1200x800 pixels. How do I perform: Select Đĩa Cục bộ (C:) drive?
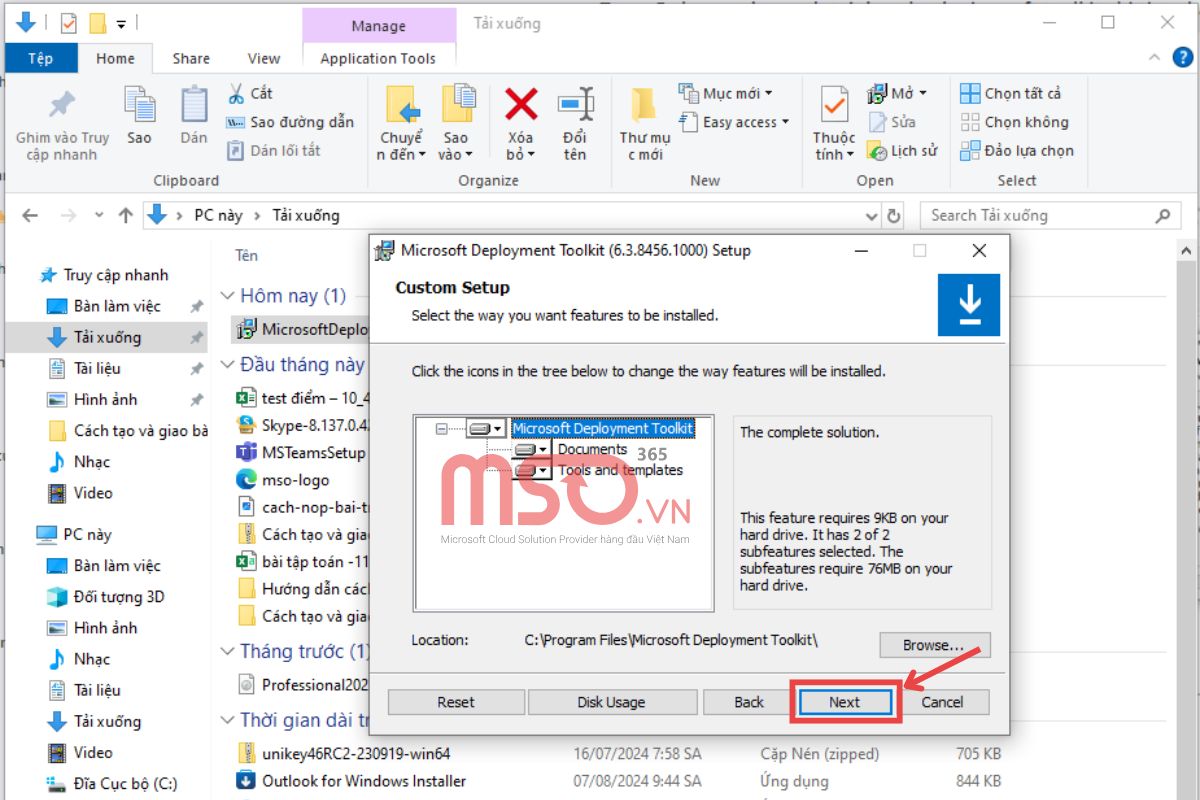click(x=125, y=784)
